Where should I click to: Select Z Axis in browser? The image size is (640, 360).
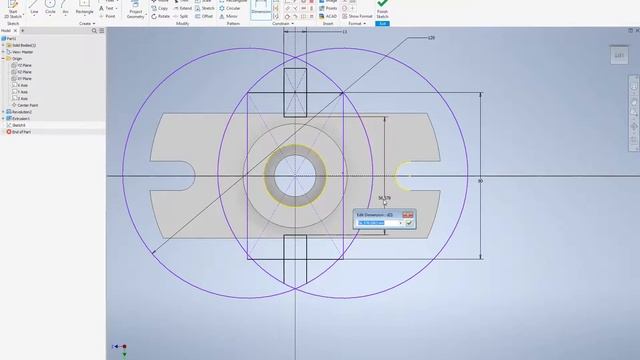click(x=20, y=98)
